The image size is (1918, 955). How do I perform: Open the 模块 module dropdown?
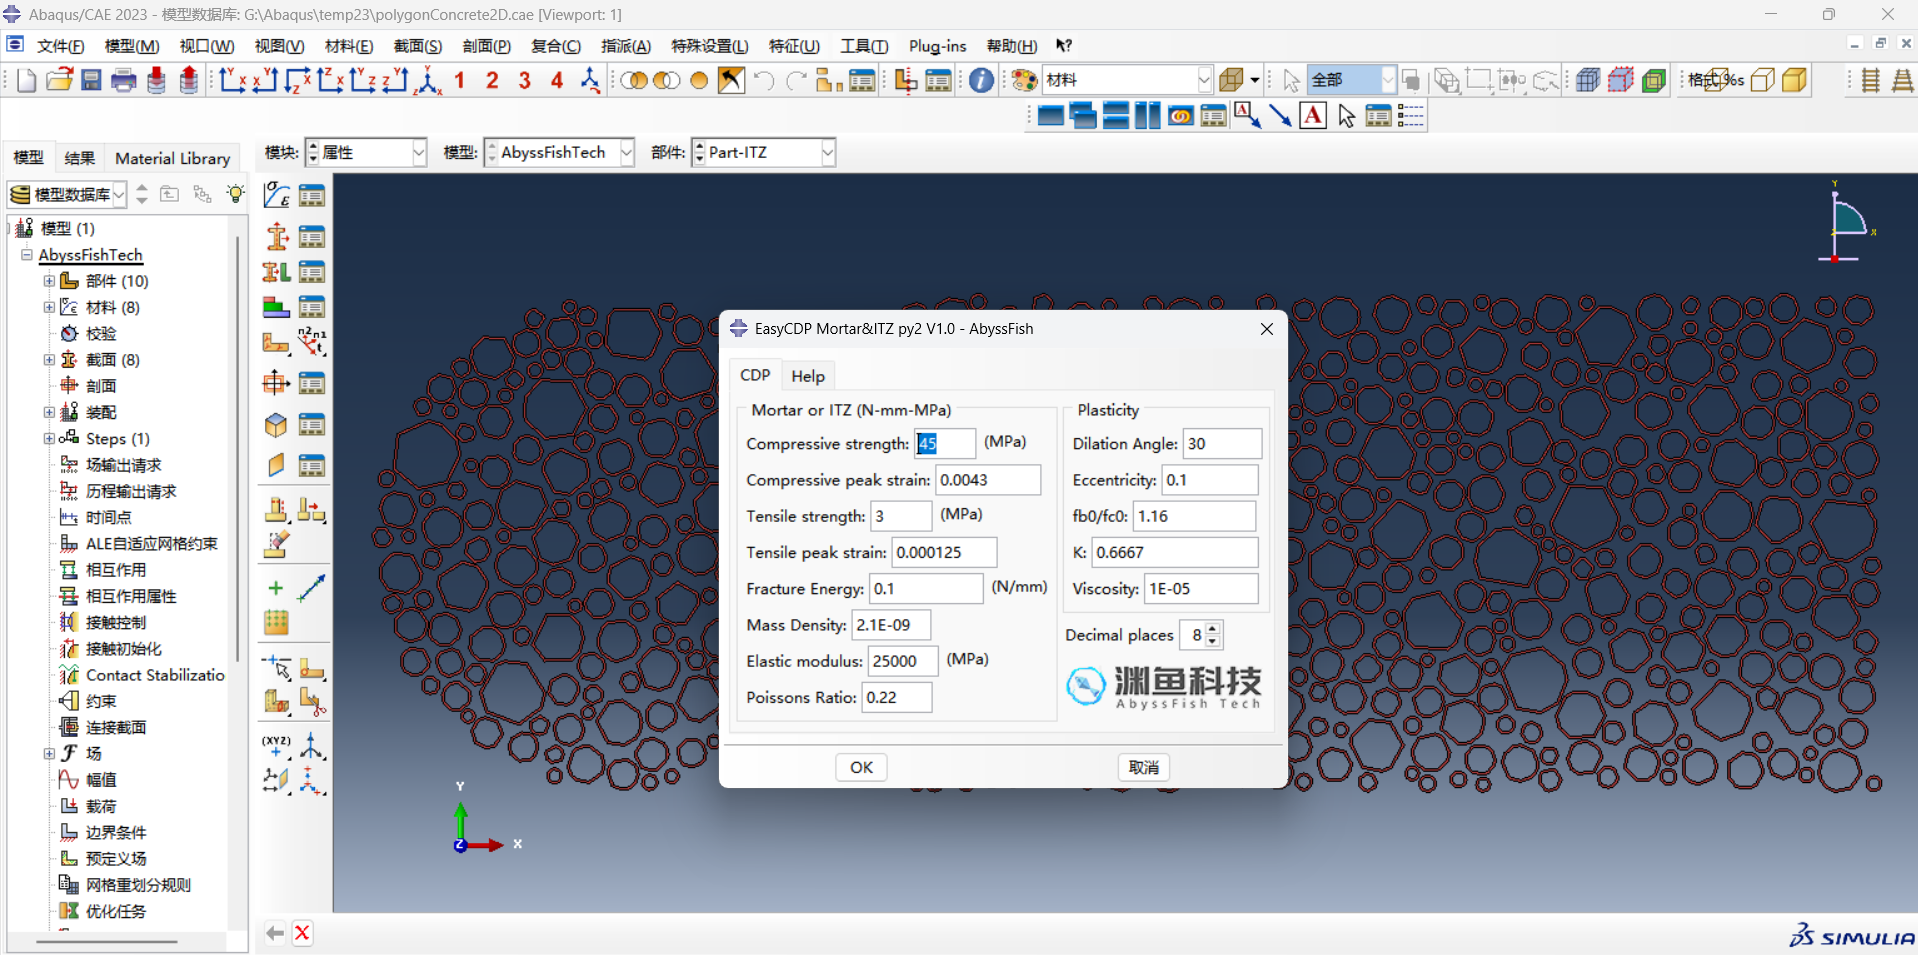tap(366, 152)
